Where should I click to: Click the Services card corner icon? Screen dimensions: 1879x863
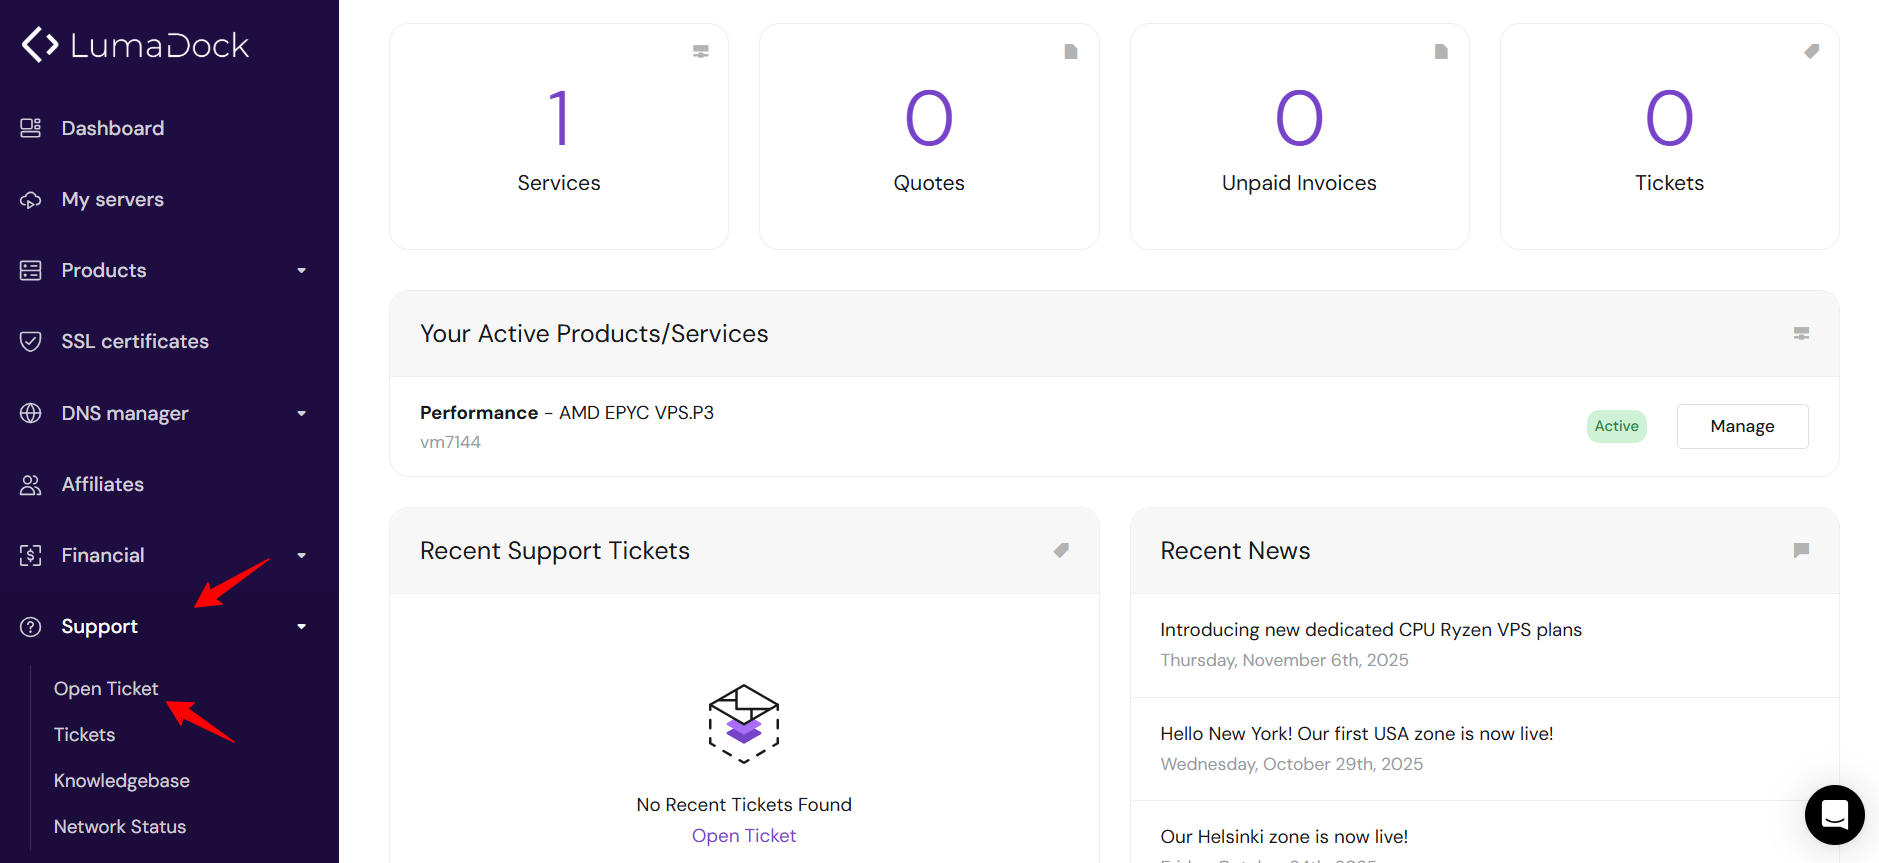click(x=701, y=51)
